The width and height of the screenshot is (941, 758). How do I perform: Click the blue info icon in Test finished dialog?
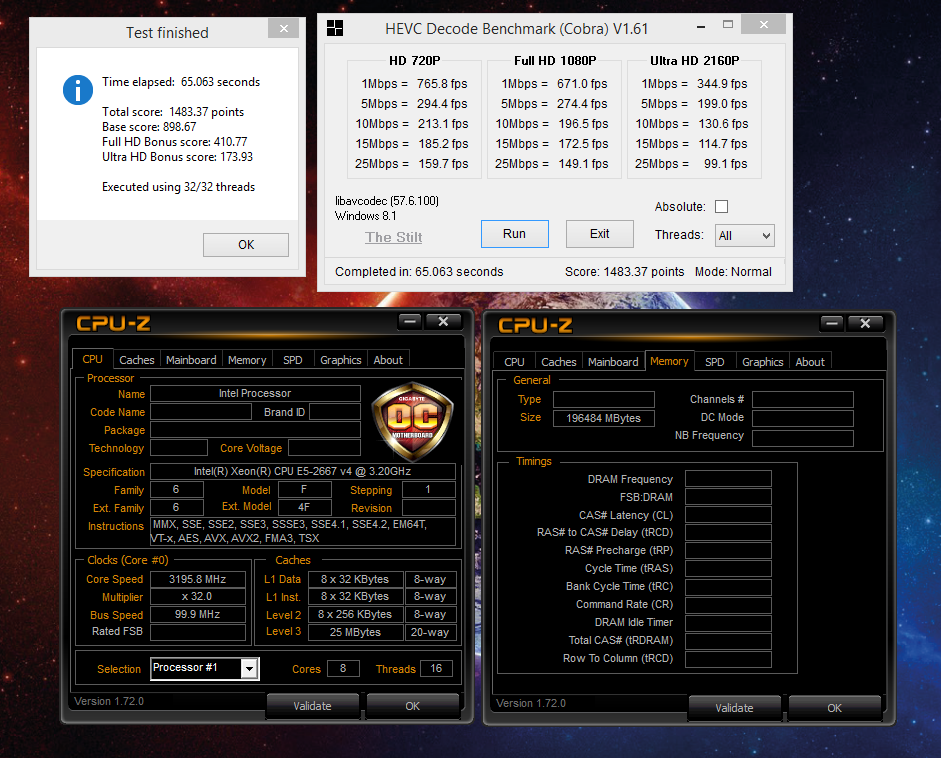(78, 90)
